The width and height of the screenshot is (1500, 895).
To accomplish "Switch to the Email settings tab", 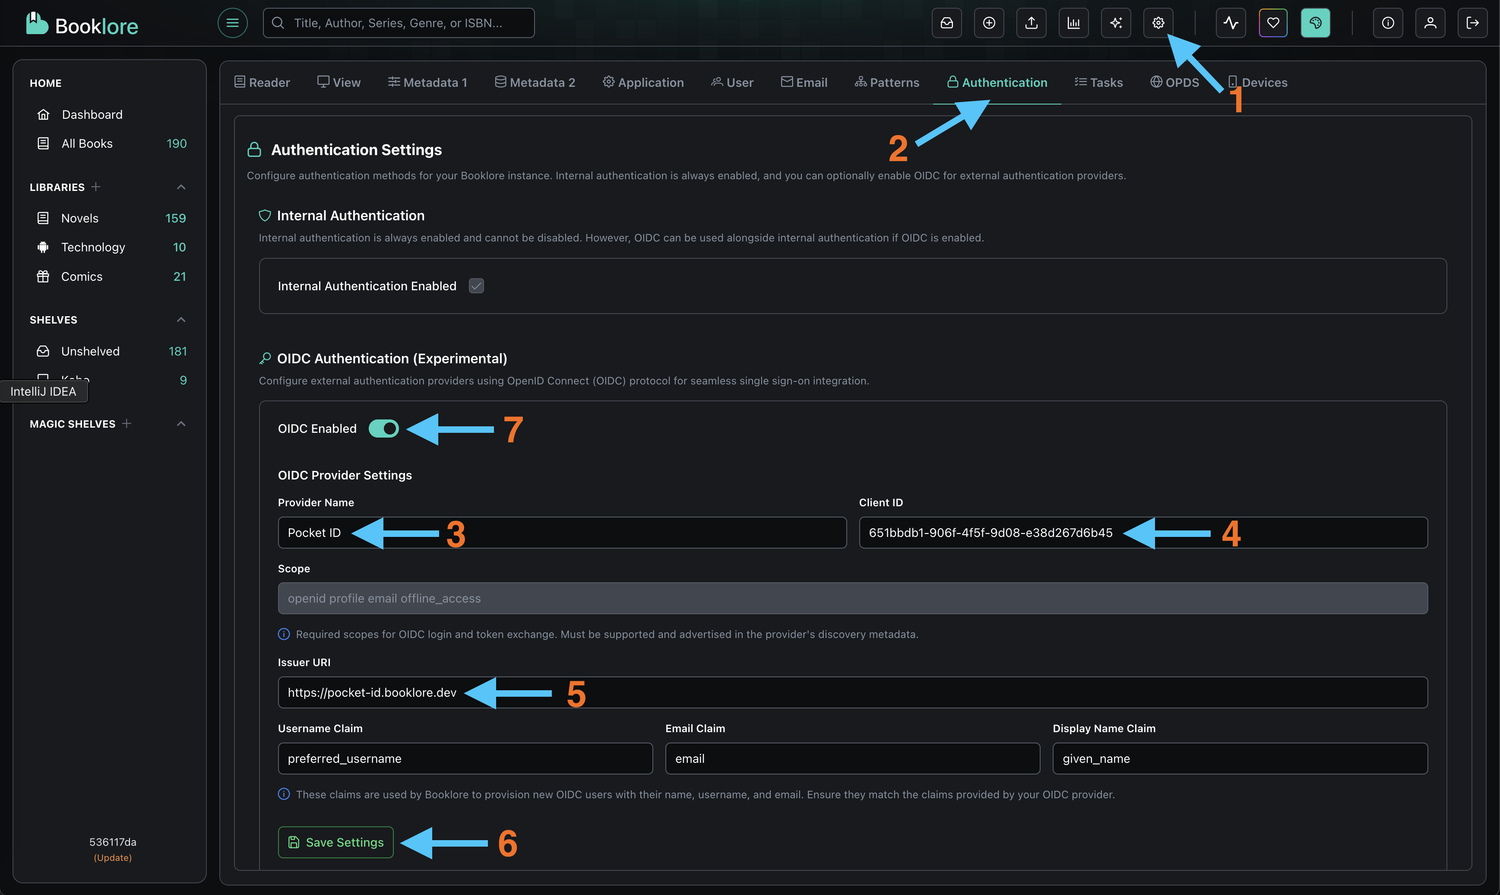I will 804,82.
